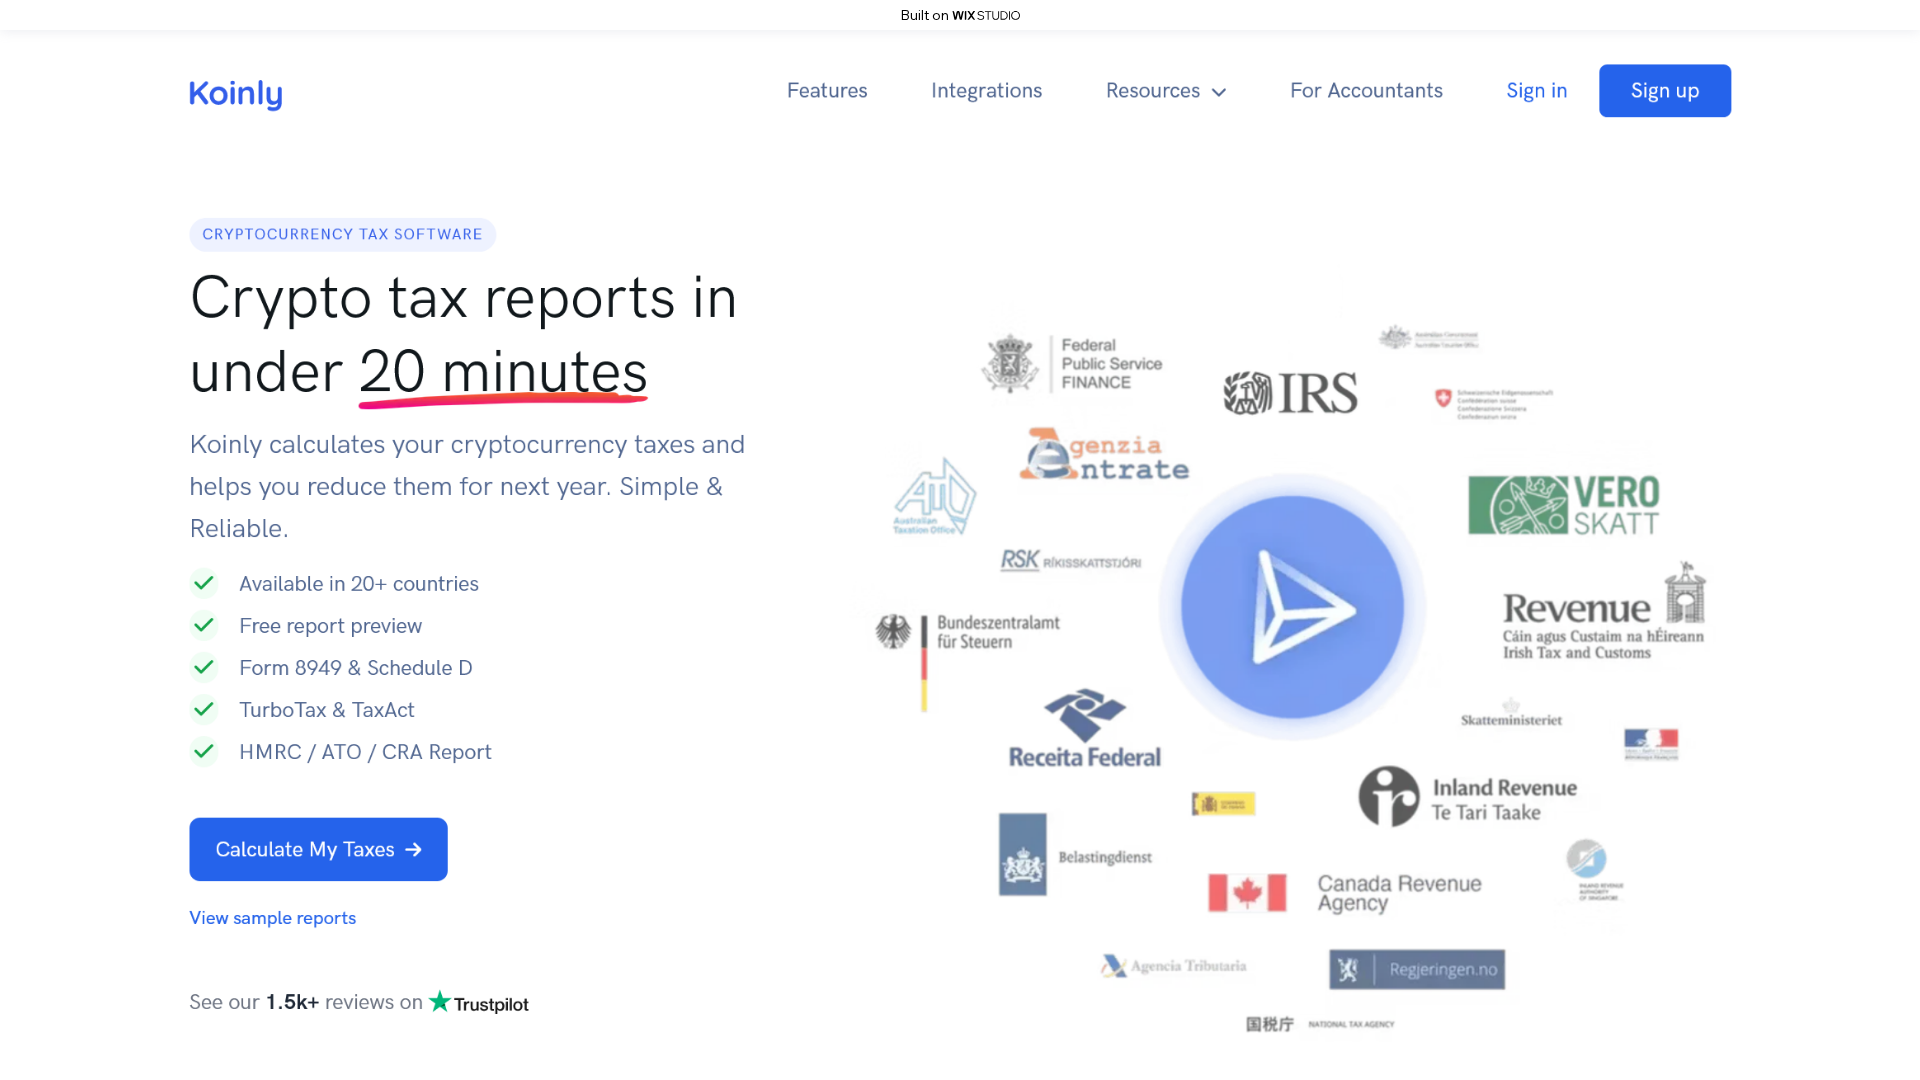Click the Agenzia Entrate logo
This screenshot has height=1080, width=1920.
pyautogui.click(x=1104, y=455)
